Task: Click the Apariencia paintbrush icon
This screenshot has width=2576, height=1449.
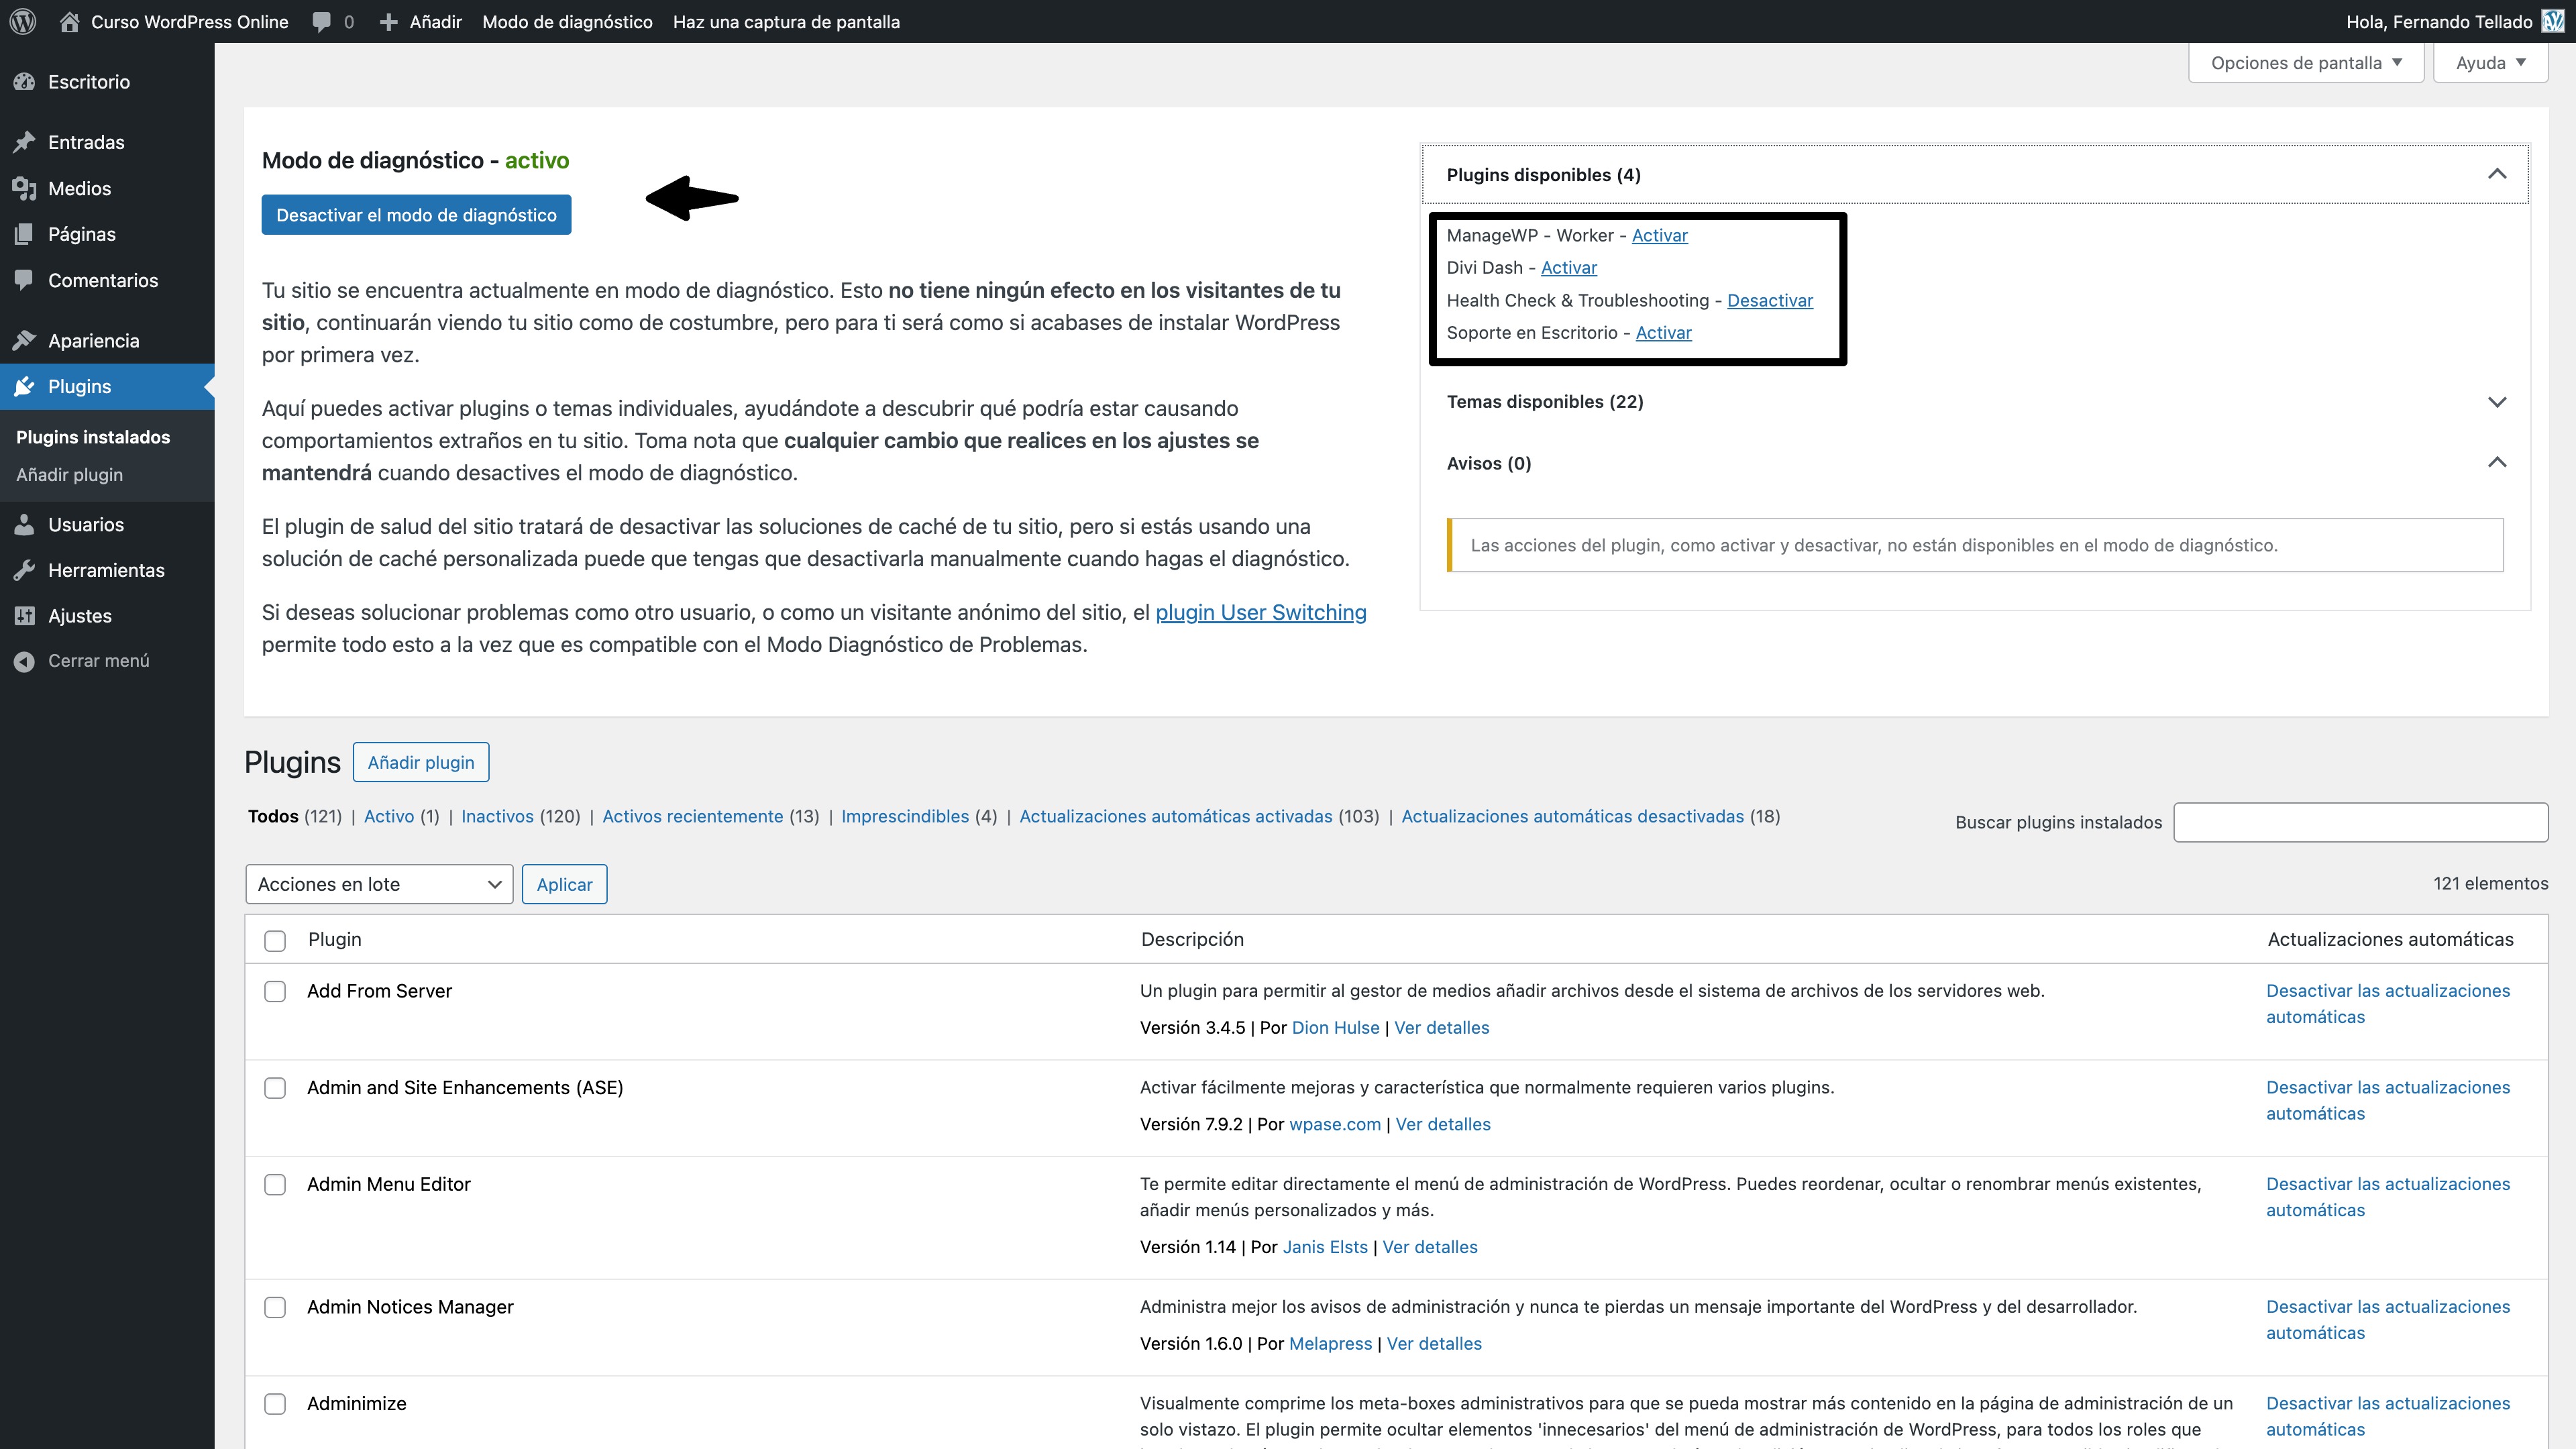Action: point(24,340)
